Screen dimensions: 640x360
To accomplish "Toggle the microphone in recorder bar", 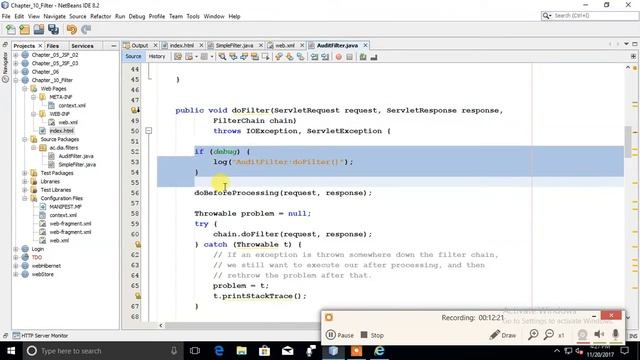I will 616,335.
